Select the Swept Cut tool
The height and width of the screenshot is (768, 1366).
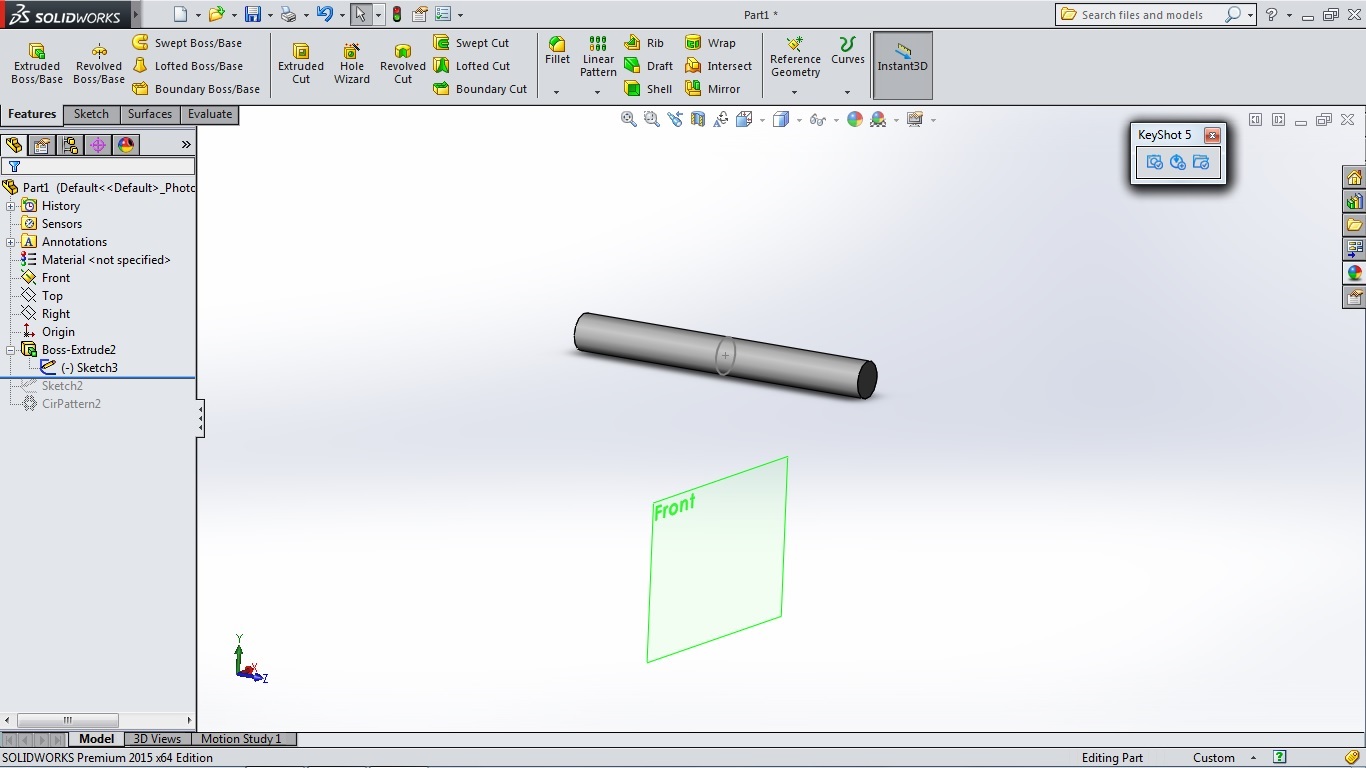471,43
